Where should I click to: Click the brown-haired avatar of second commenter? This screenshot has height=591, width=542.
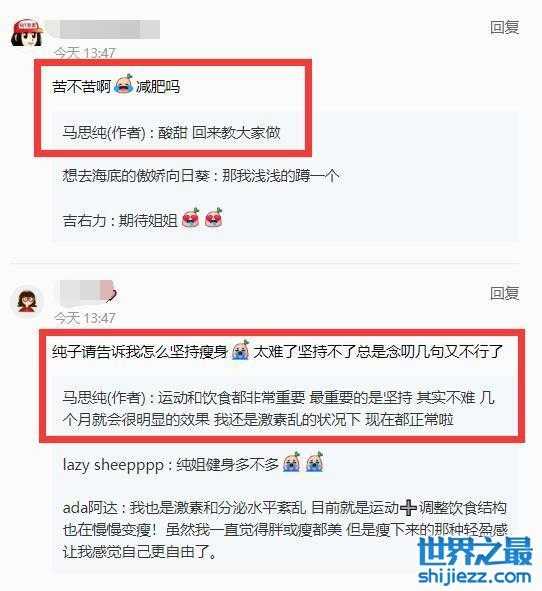[x=26, y=301]
